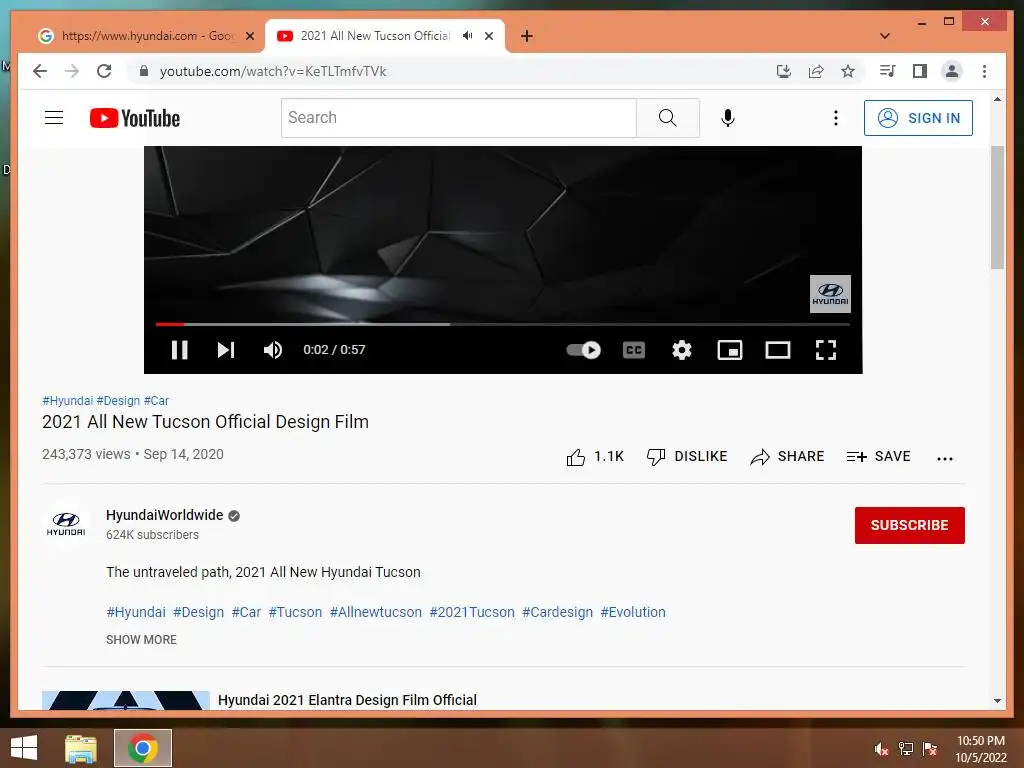Seek on the video progress bar
The height and width of the screenshot is (768, 1024).
503,324
